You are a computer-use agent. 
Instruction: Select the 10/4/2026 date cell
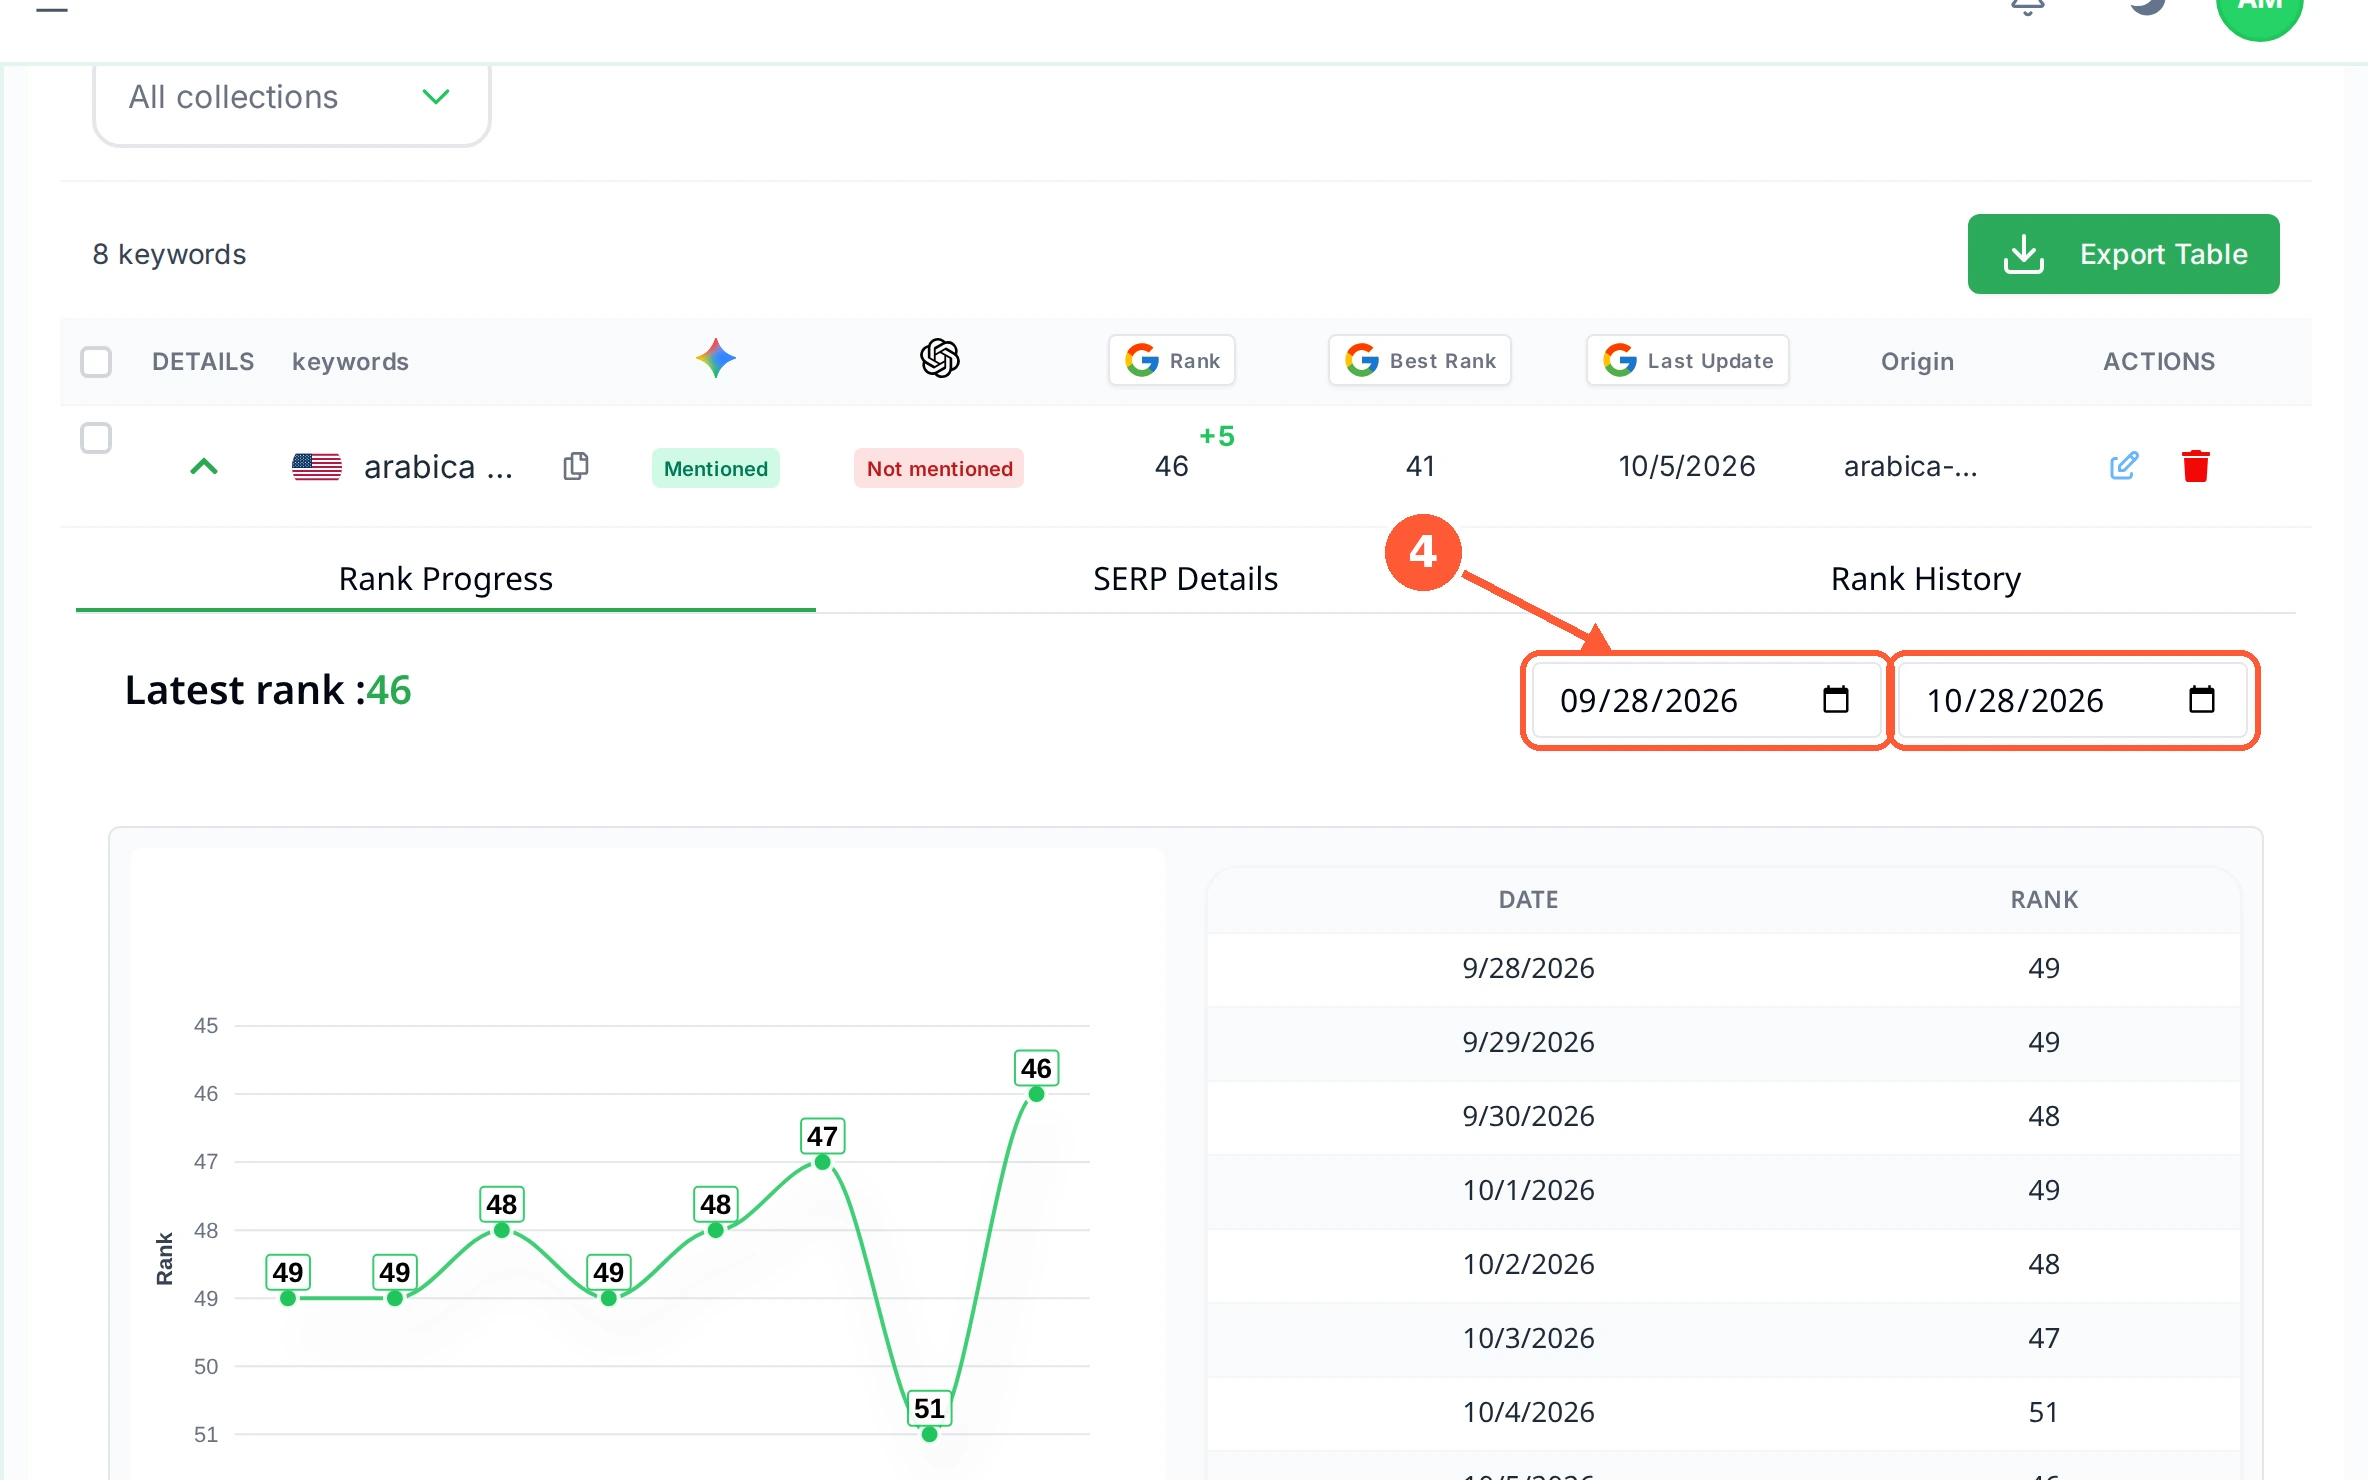tap(1528, 1412)
